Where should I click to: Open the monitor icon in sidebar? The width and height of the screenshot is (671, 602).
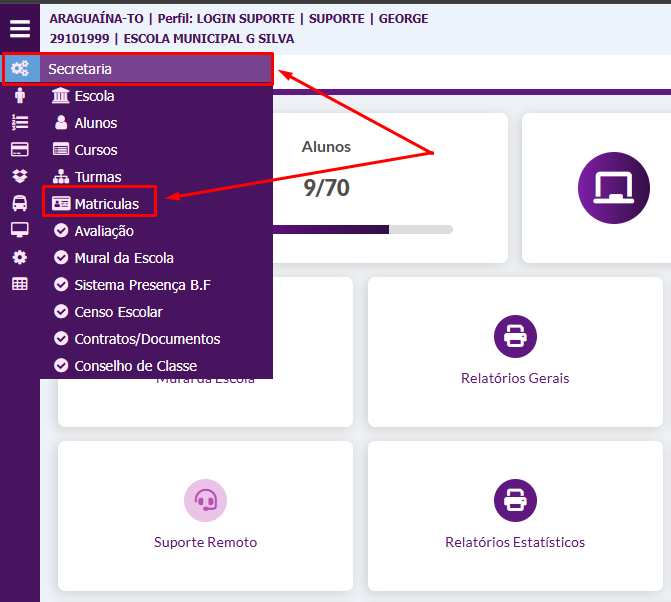point(20,230)
